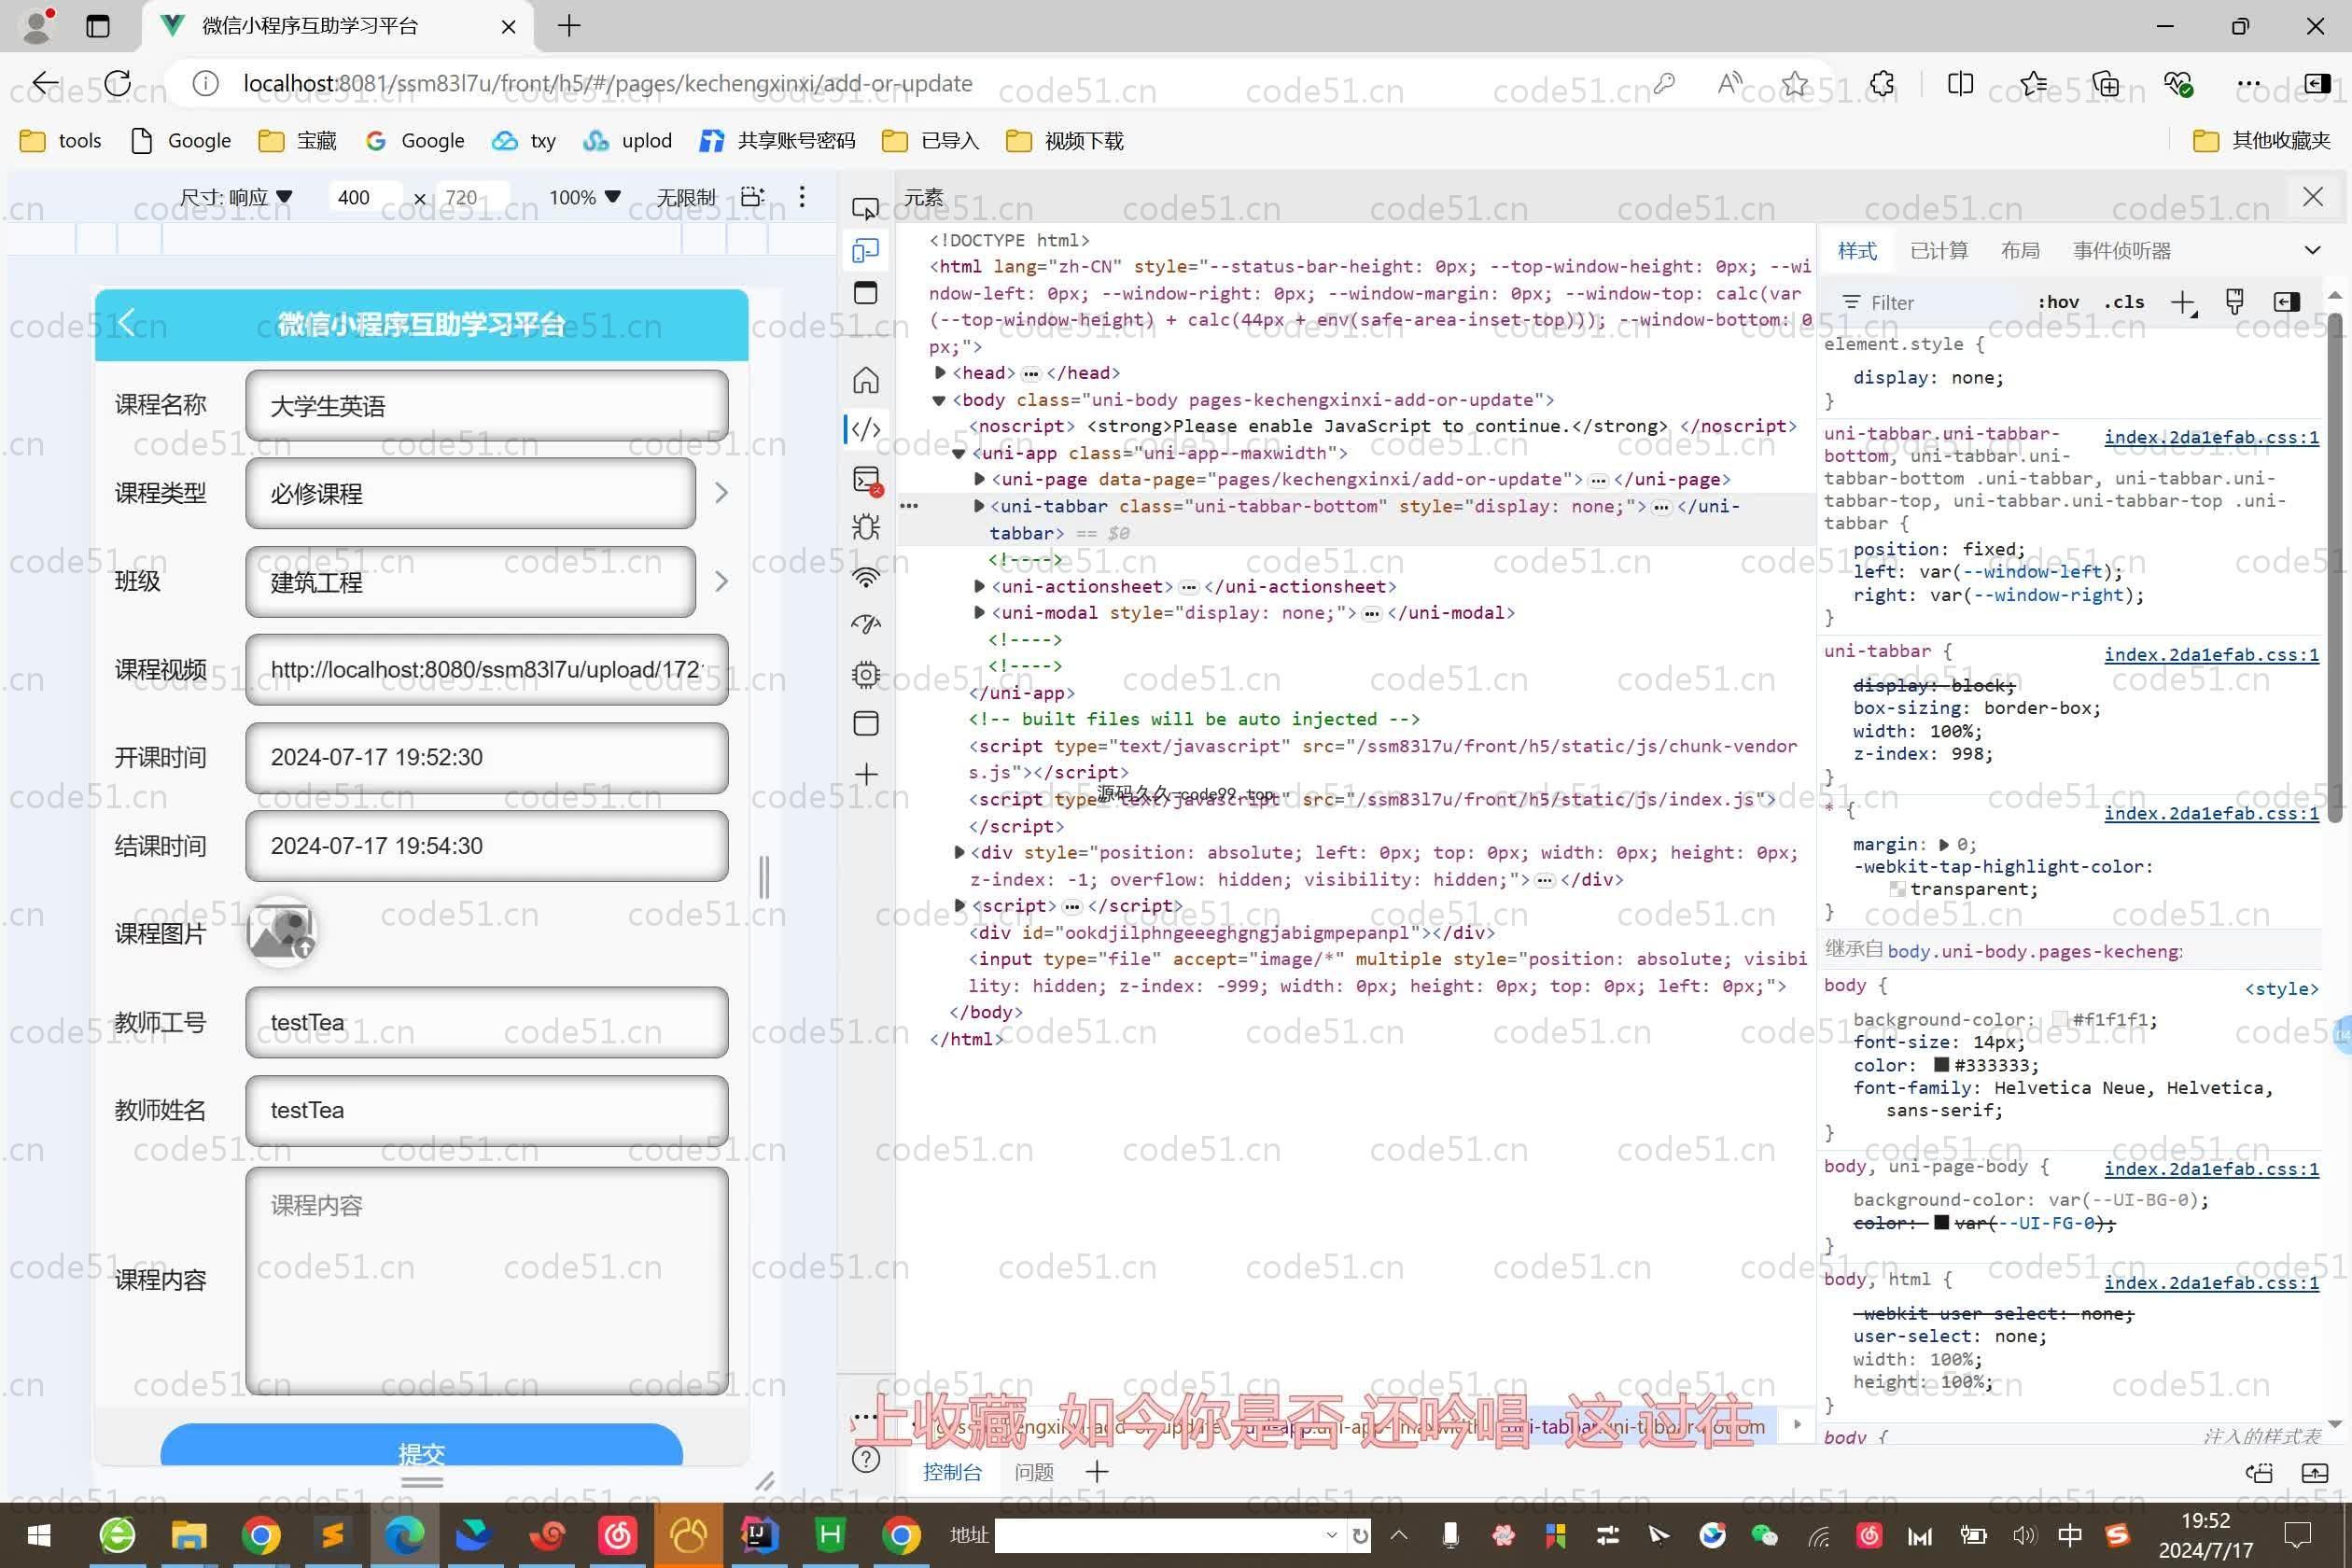Open the Sources bug icon panel

[x=866, y=527]
